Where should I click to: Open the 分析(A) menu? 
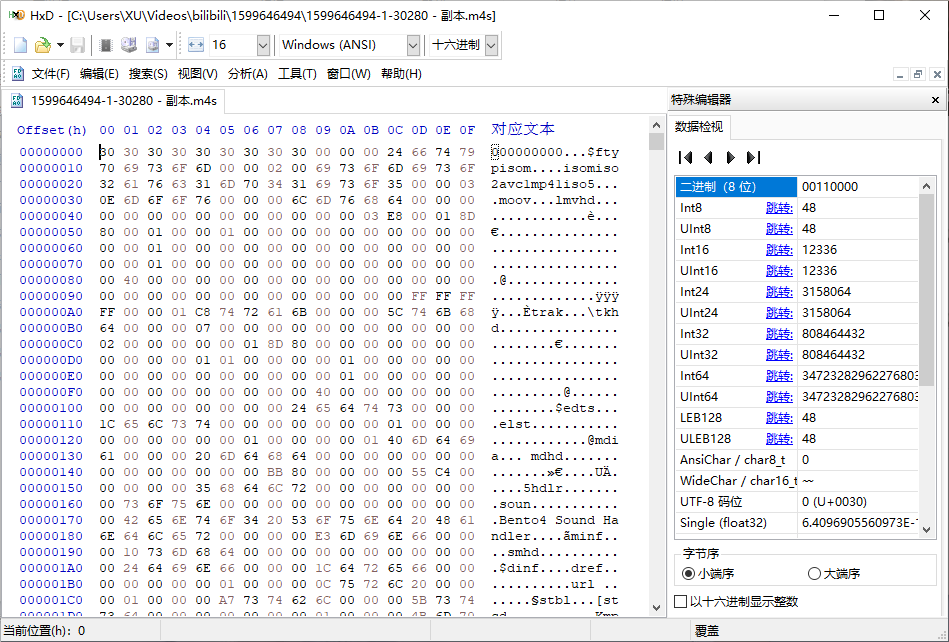[247, 74]
